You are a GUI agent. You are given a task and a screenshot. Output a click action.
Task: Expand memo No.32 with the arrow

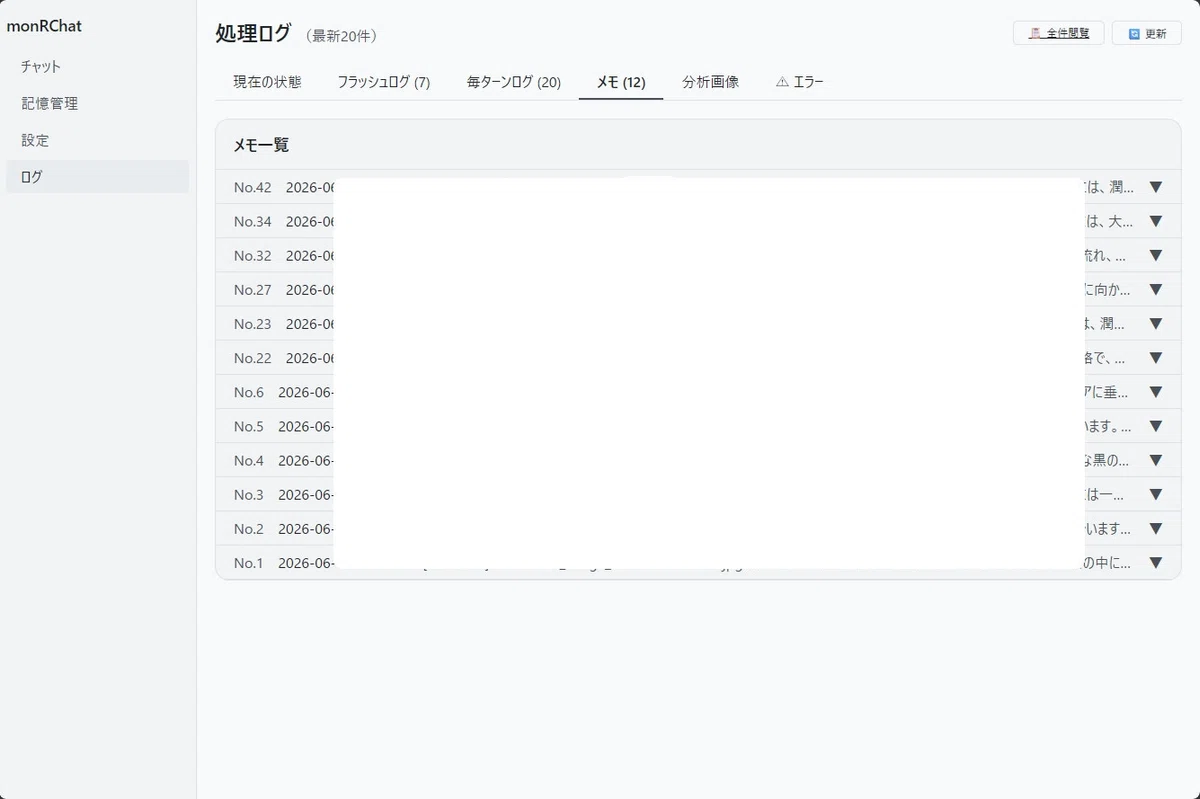pos(1156,255)
